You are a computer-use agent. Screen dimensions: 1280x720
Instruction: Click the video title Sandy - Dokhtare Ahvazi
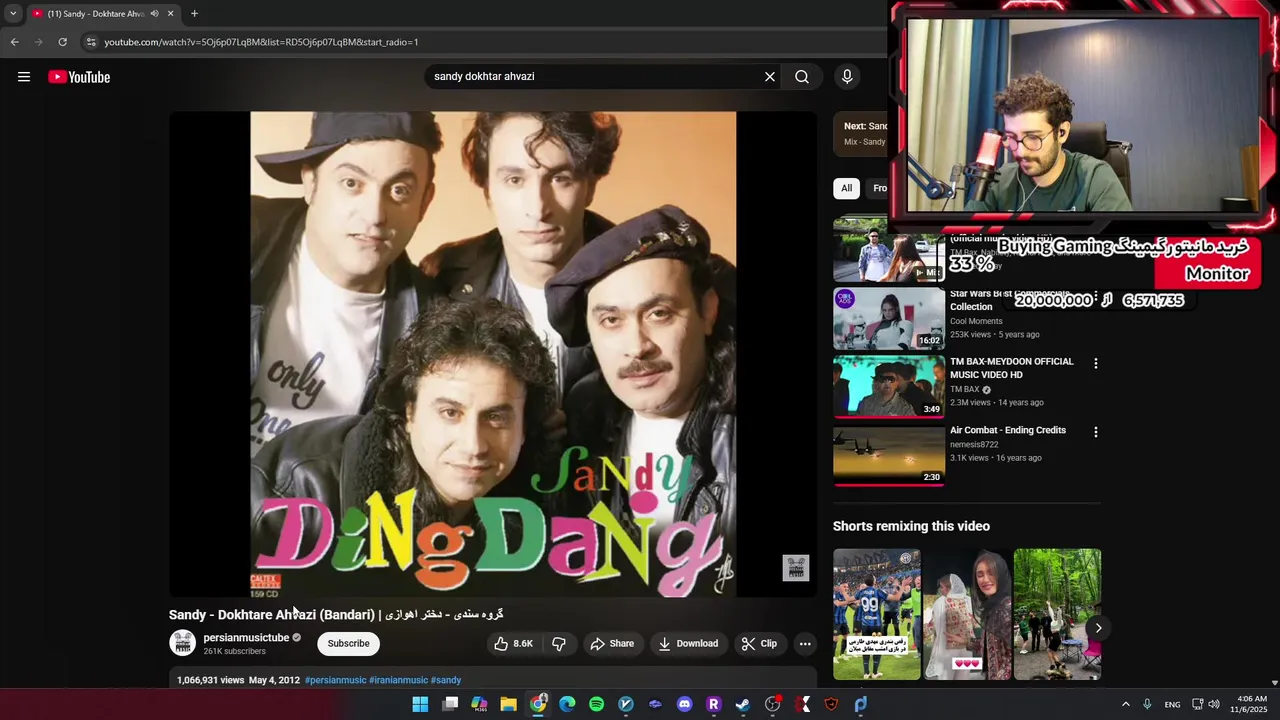pos(336,615)
